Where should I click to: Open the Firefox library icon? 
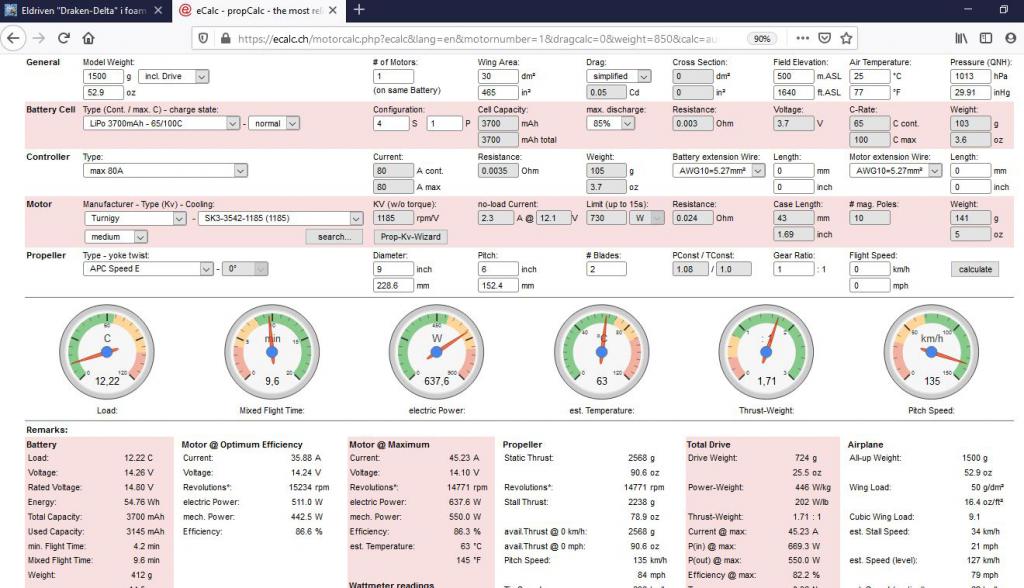pyautogui.click(x=961, y=38)
